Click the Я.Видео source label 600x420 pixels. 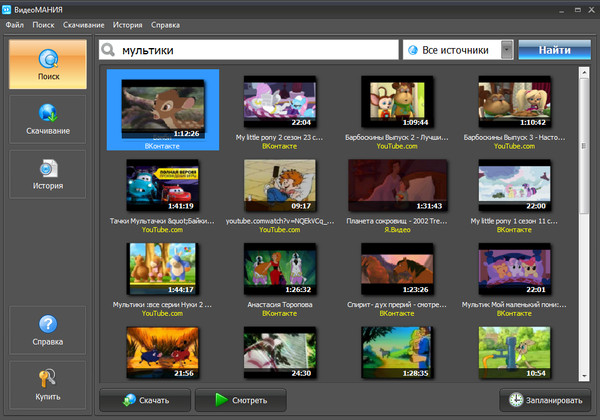coord(397,230)
